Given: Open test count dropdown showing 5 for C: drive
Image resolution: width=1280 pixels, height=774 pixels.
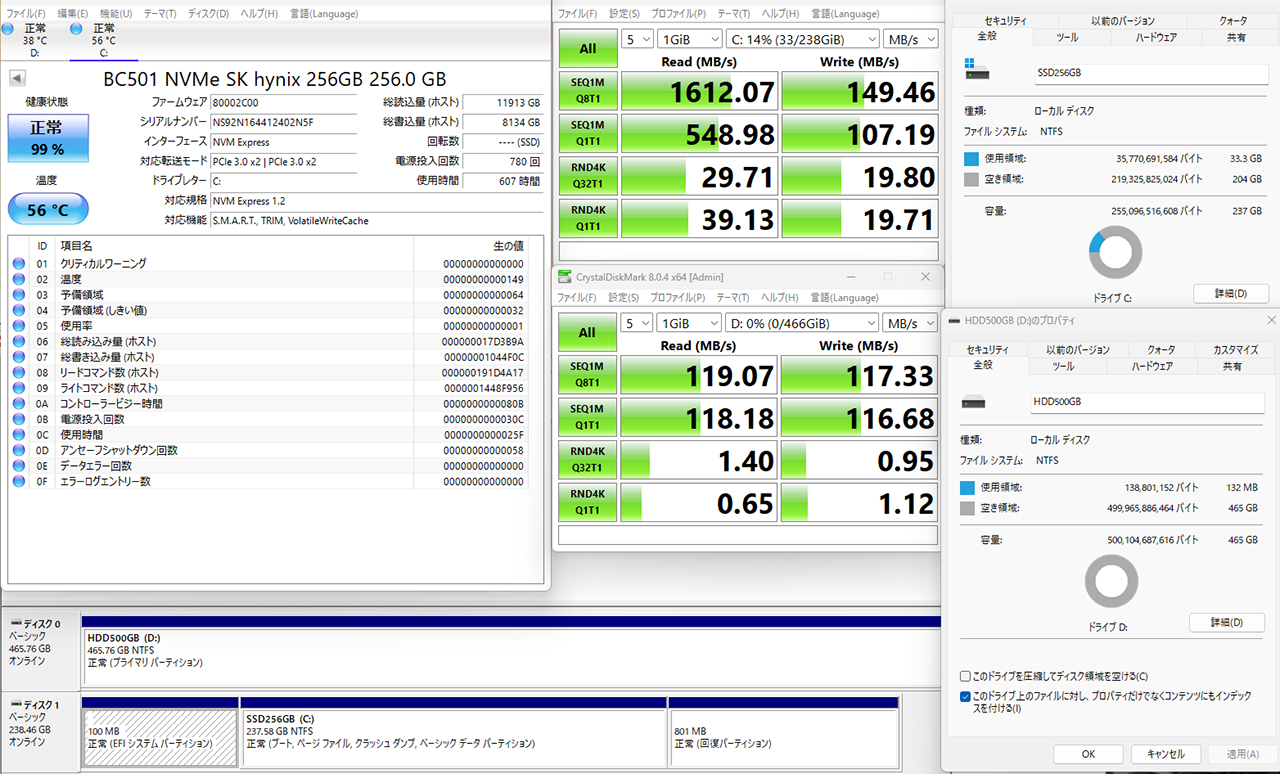Looking at the screenshot, I should (x=636, y=39).
